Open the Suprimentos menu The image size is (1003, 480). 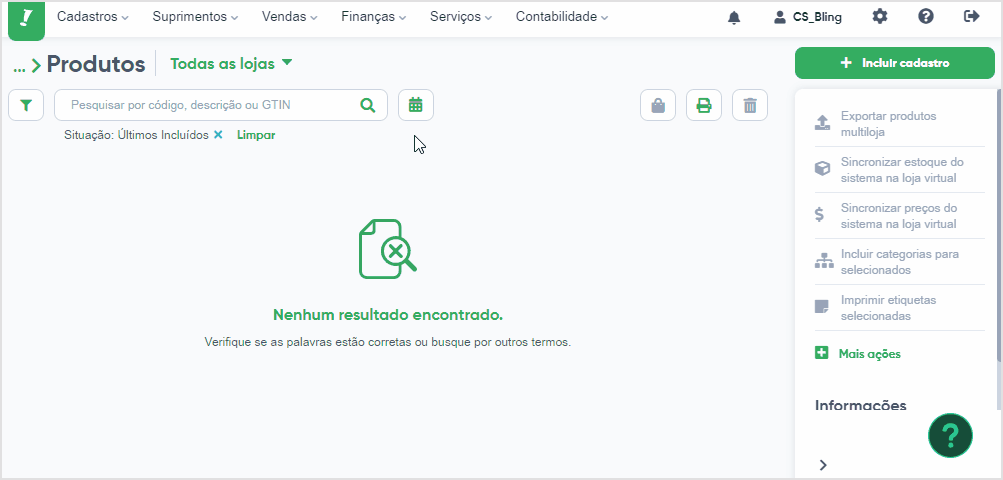[195, 17]
